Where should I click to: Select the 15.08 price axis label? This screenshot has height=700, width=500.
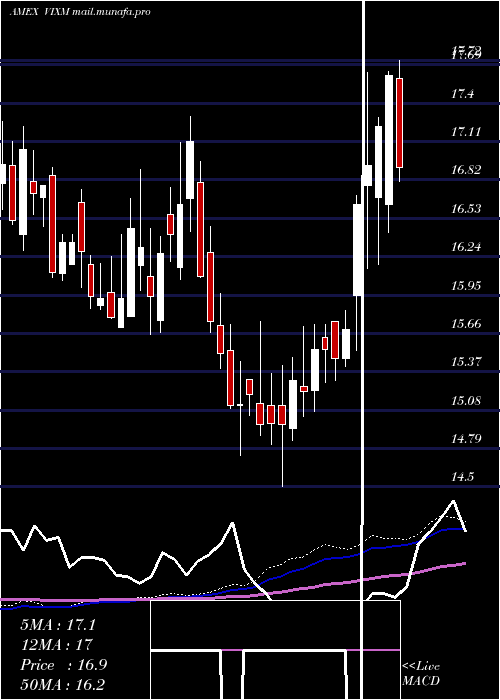[x=466, y=400]
